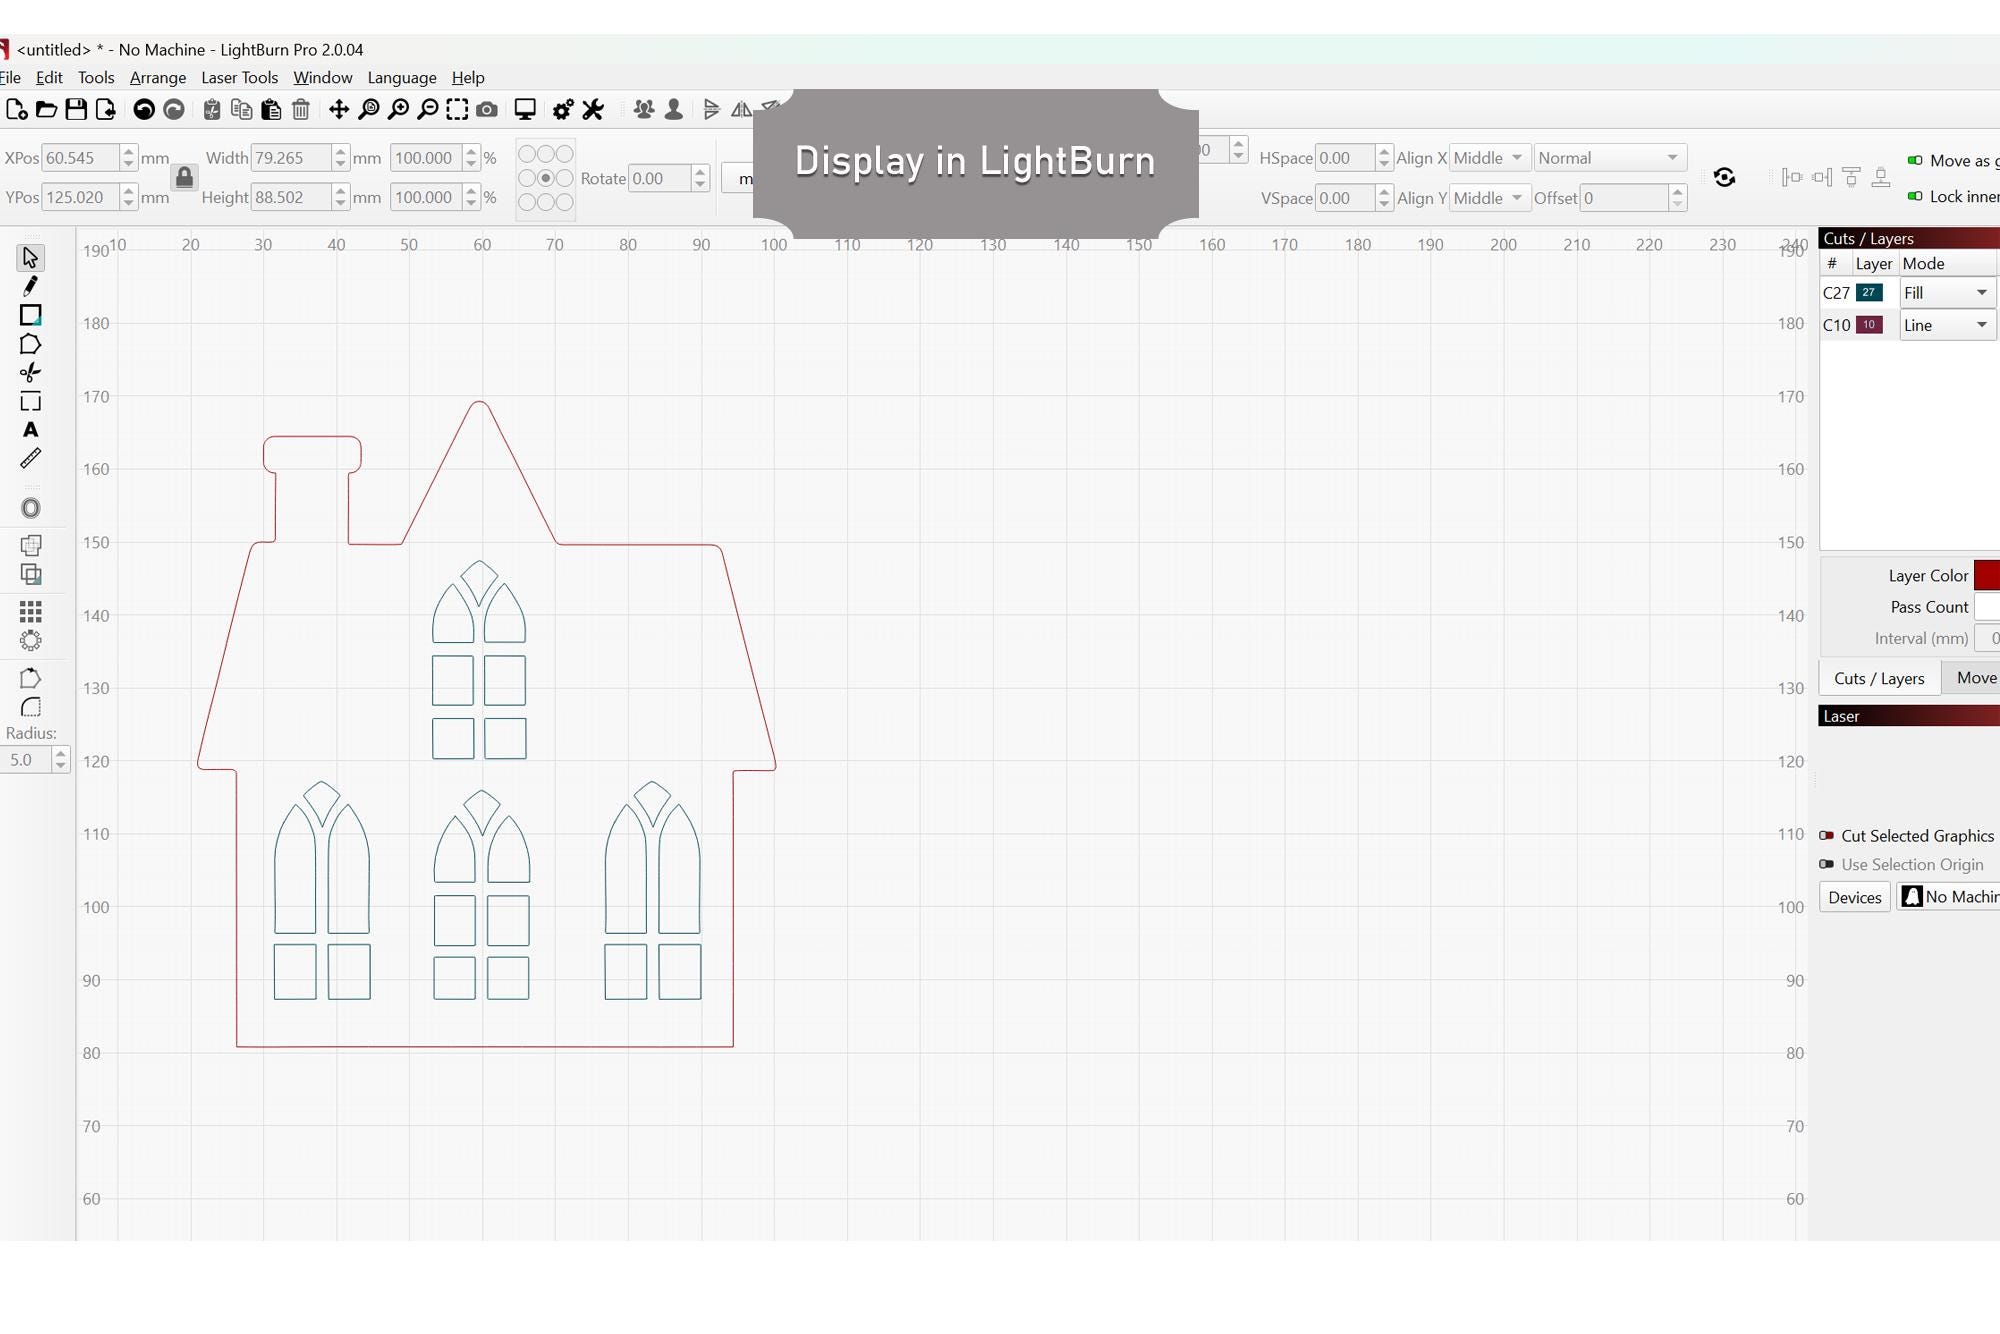The width and height of the screenshot is (2000, 1334).
Task: Choose the Draw Lines pencil tool
Action: (30, 286)
